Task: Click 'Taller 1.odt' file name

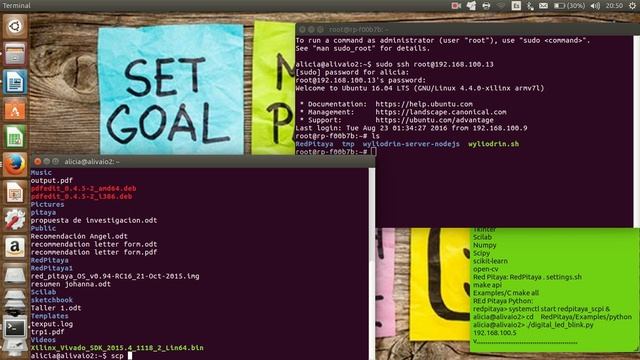Action: tap(56, 308)
